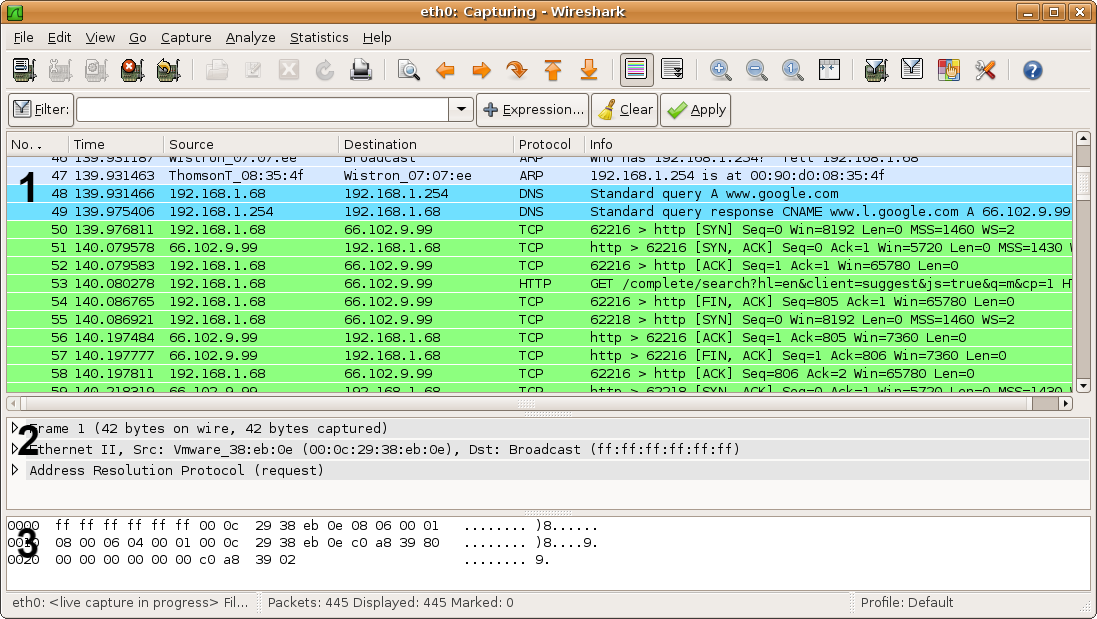Click the resize all columns icon
This screenshot has height=619, width=1097.
click(x=829, y=70)
